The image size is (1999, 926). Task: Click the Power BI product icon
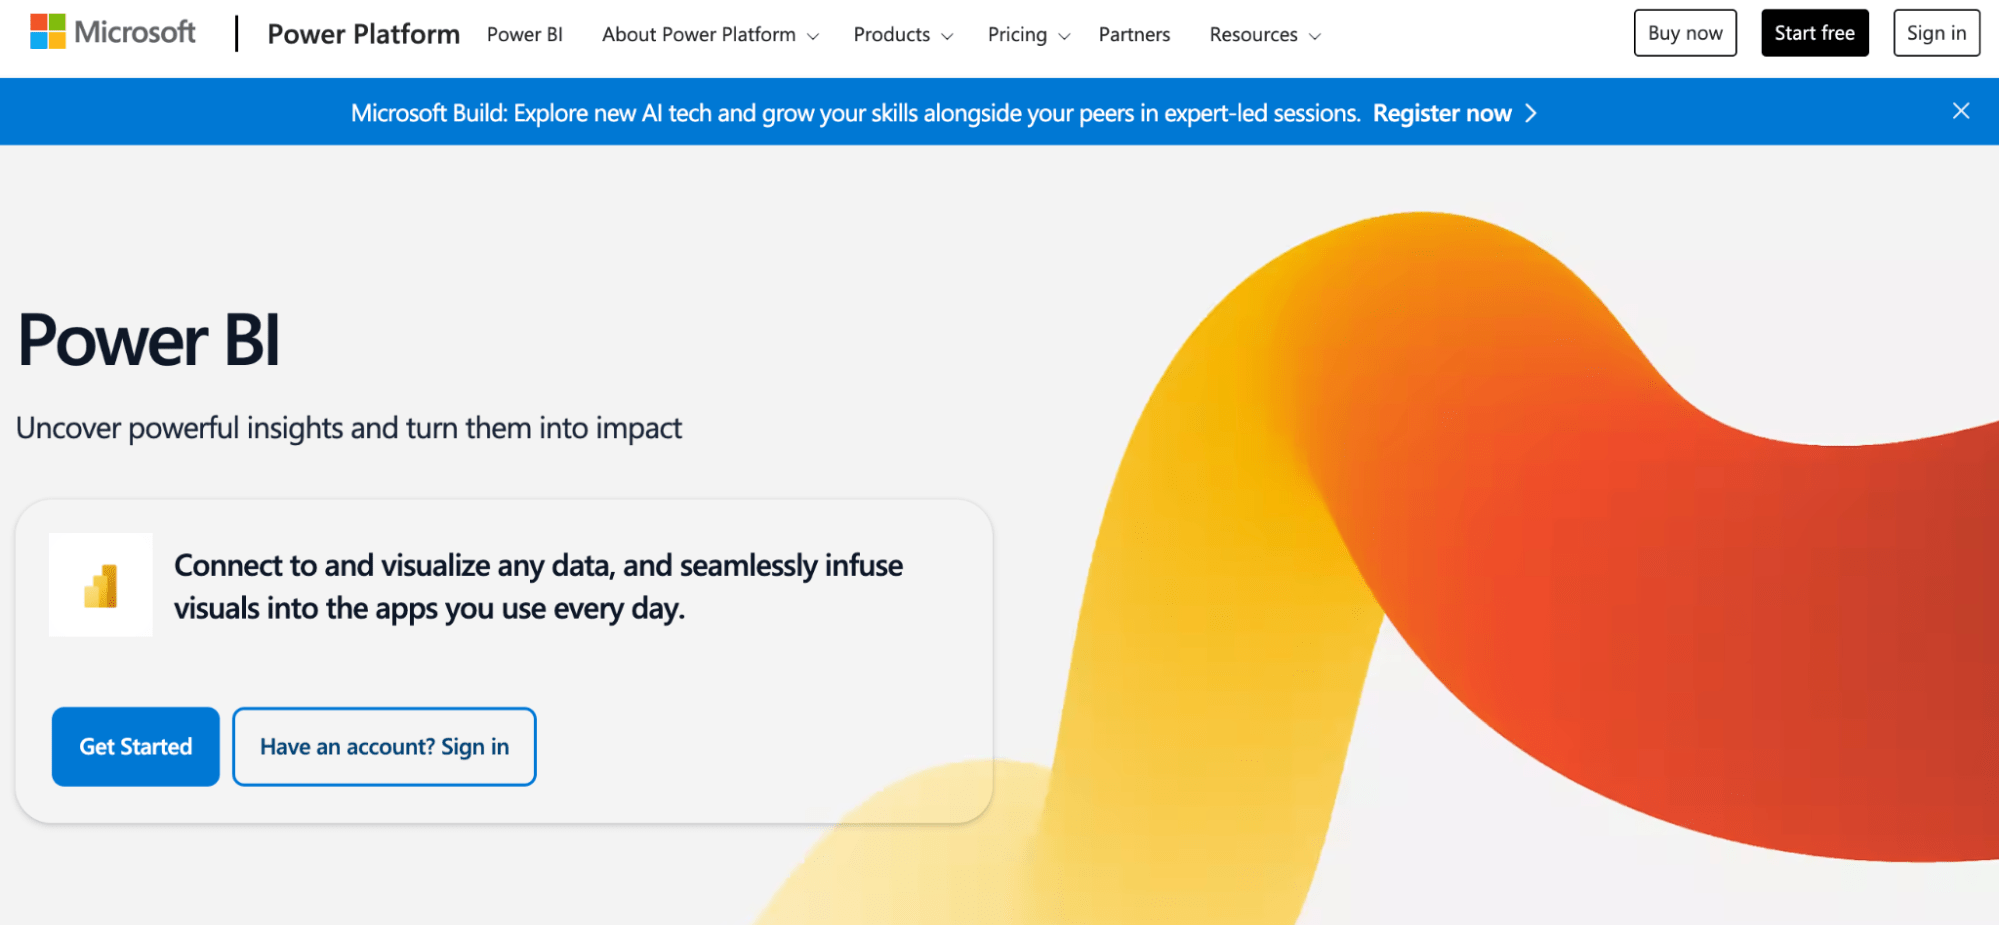[101, 585]
